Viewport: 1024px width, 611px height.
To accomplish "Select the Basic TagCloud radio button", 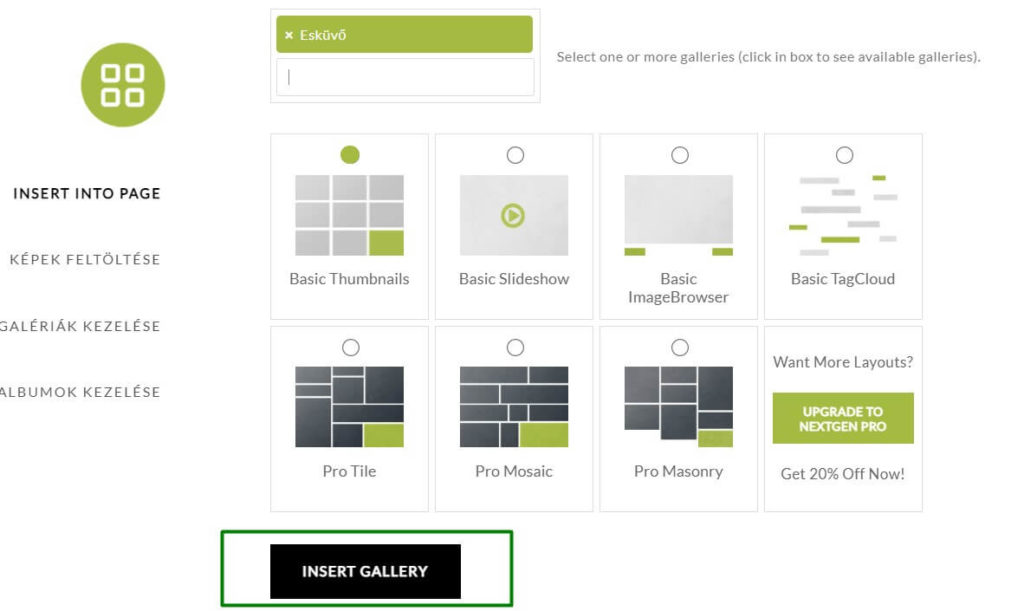I will point(844,155).
